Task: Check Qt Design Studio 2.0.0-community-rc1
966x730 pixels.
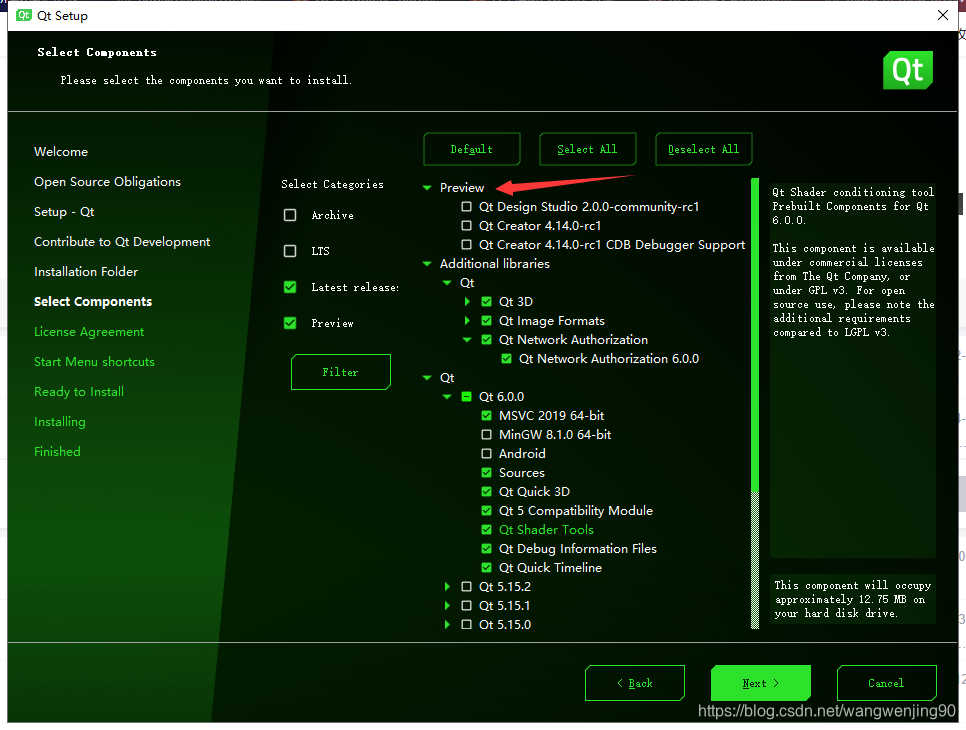Action: [466, 205]
